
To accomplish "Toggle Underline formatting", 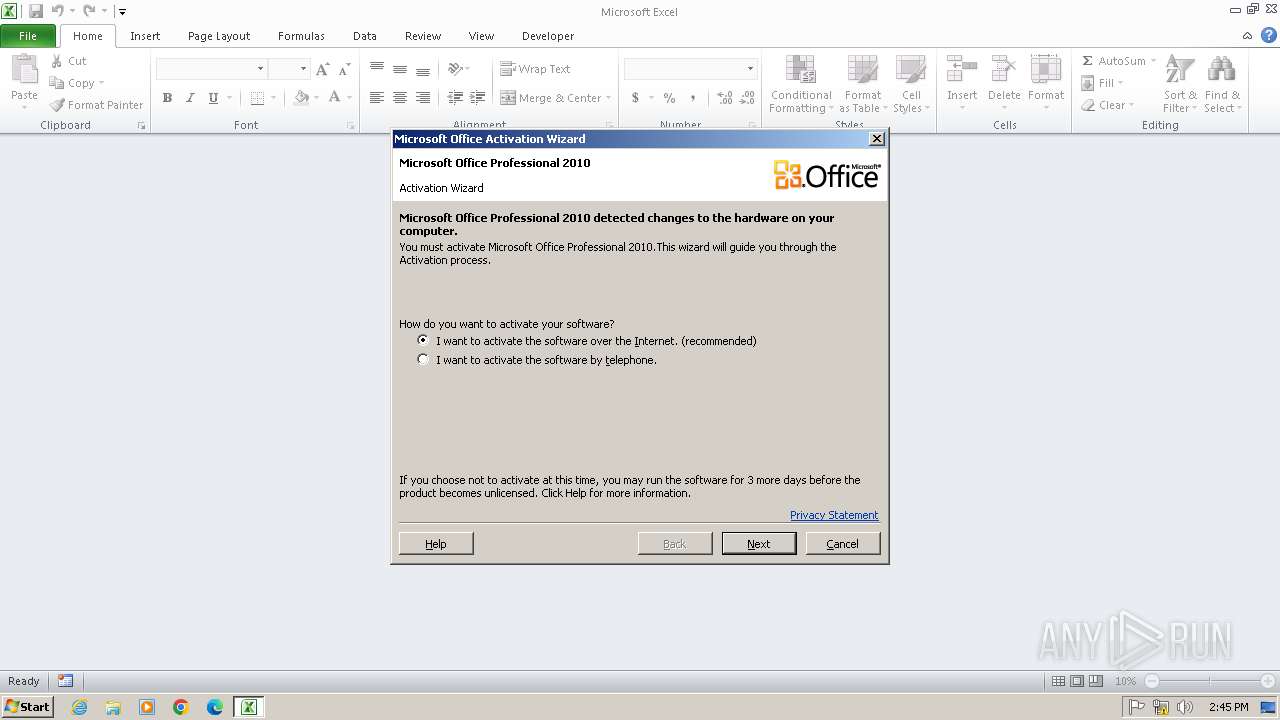I will tap(213, 98).
